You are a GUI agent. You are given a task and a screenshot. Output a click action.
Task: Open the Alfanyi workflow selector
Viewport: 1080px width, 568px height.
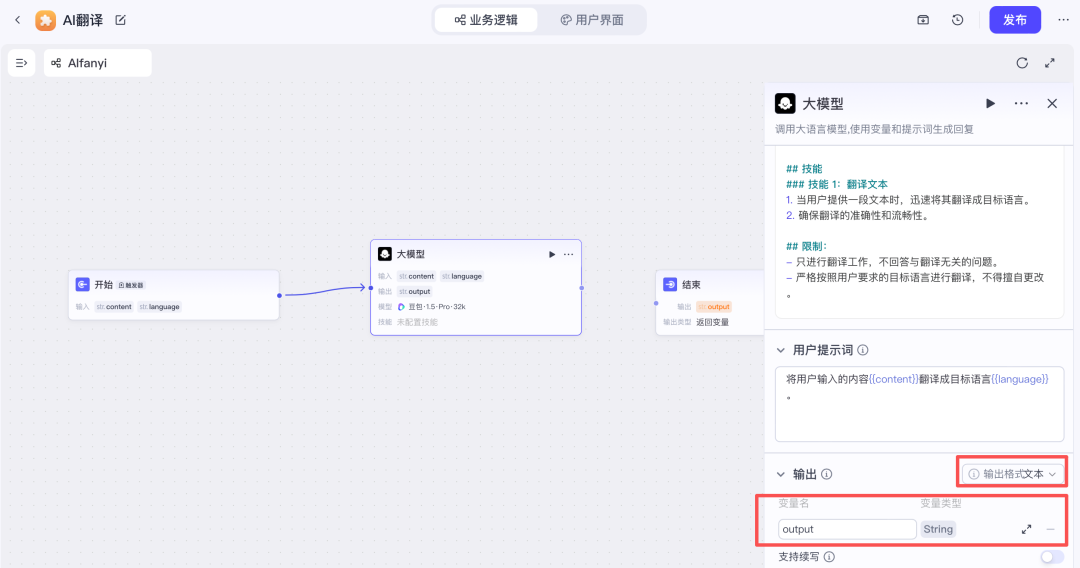point(97,63)
